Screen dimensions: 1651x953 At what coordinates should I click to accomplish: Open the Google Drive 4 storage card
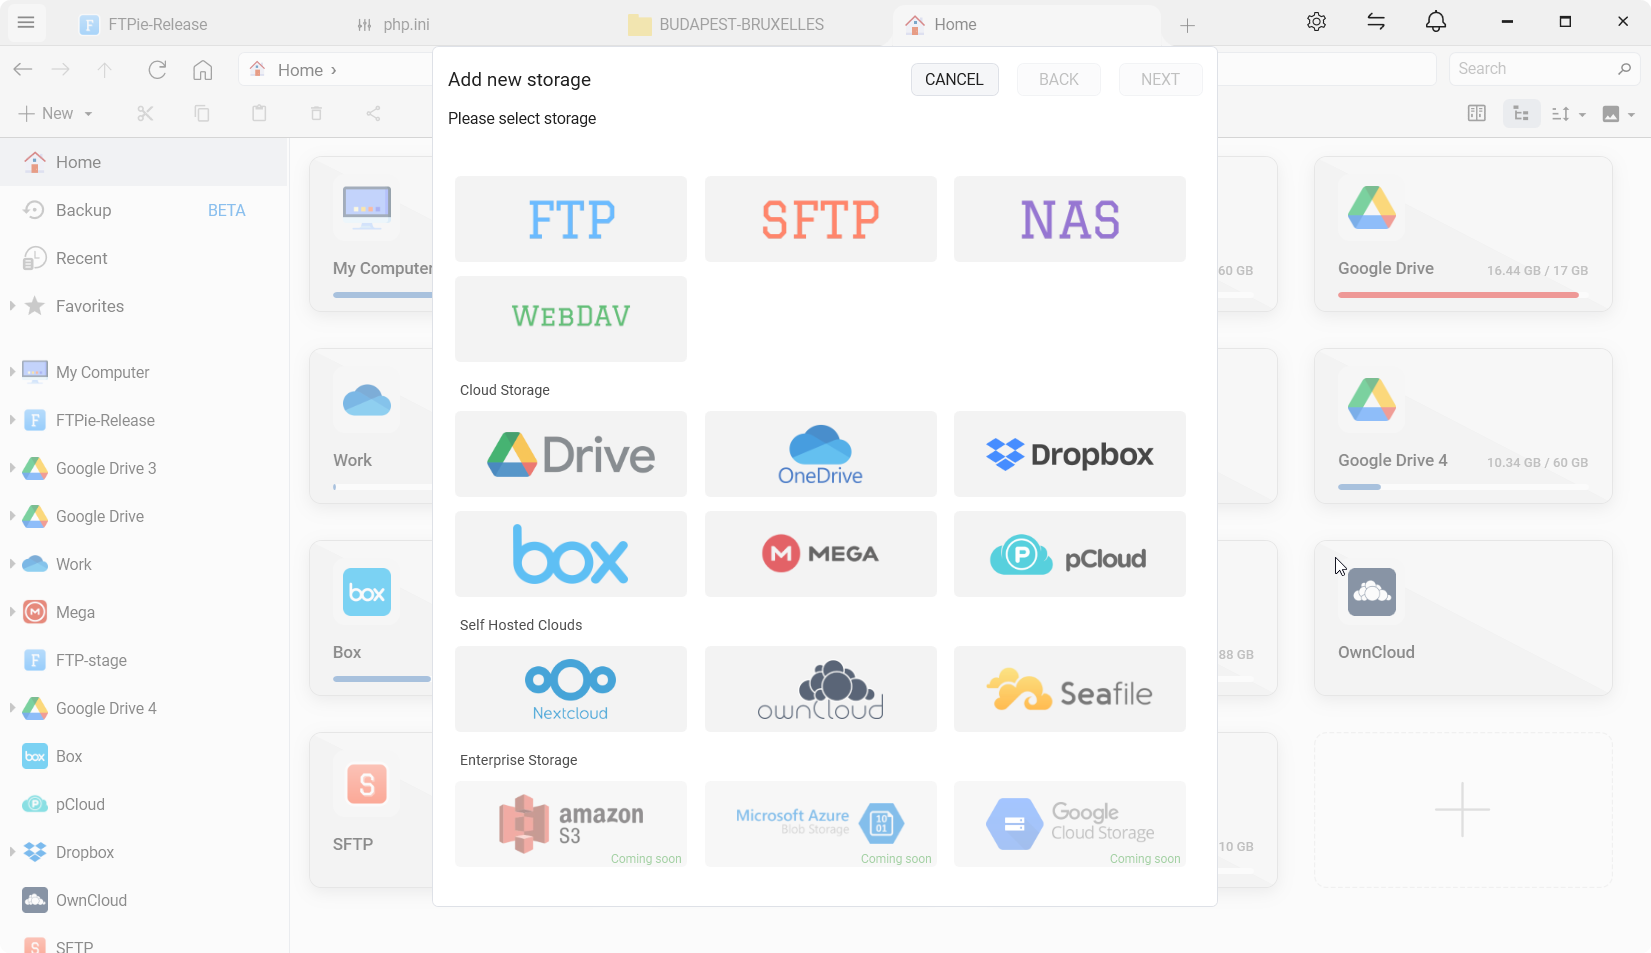(1463, 426)
